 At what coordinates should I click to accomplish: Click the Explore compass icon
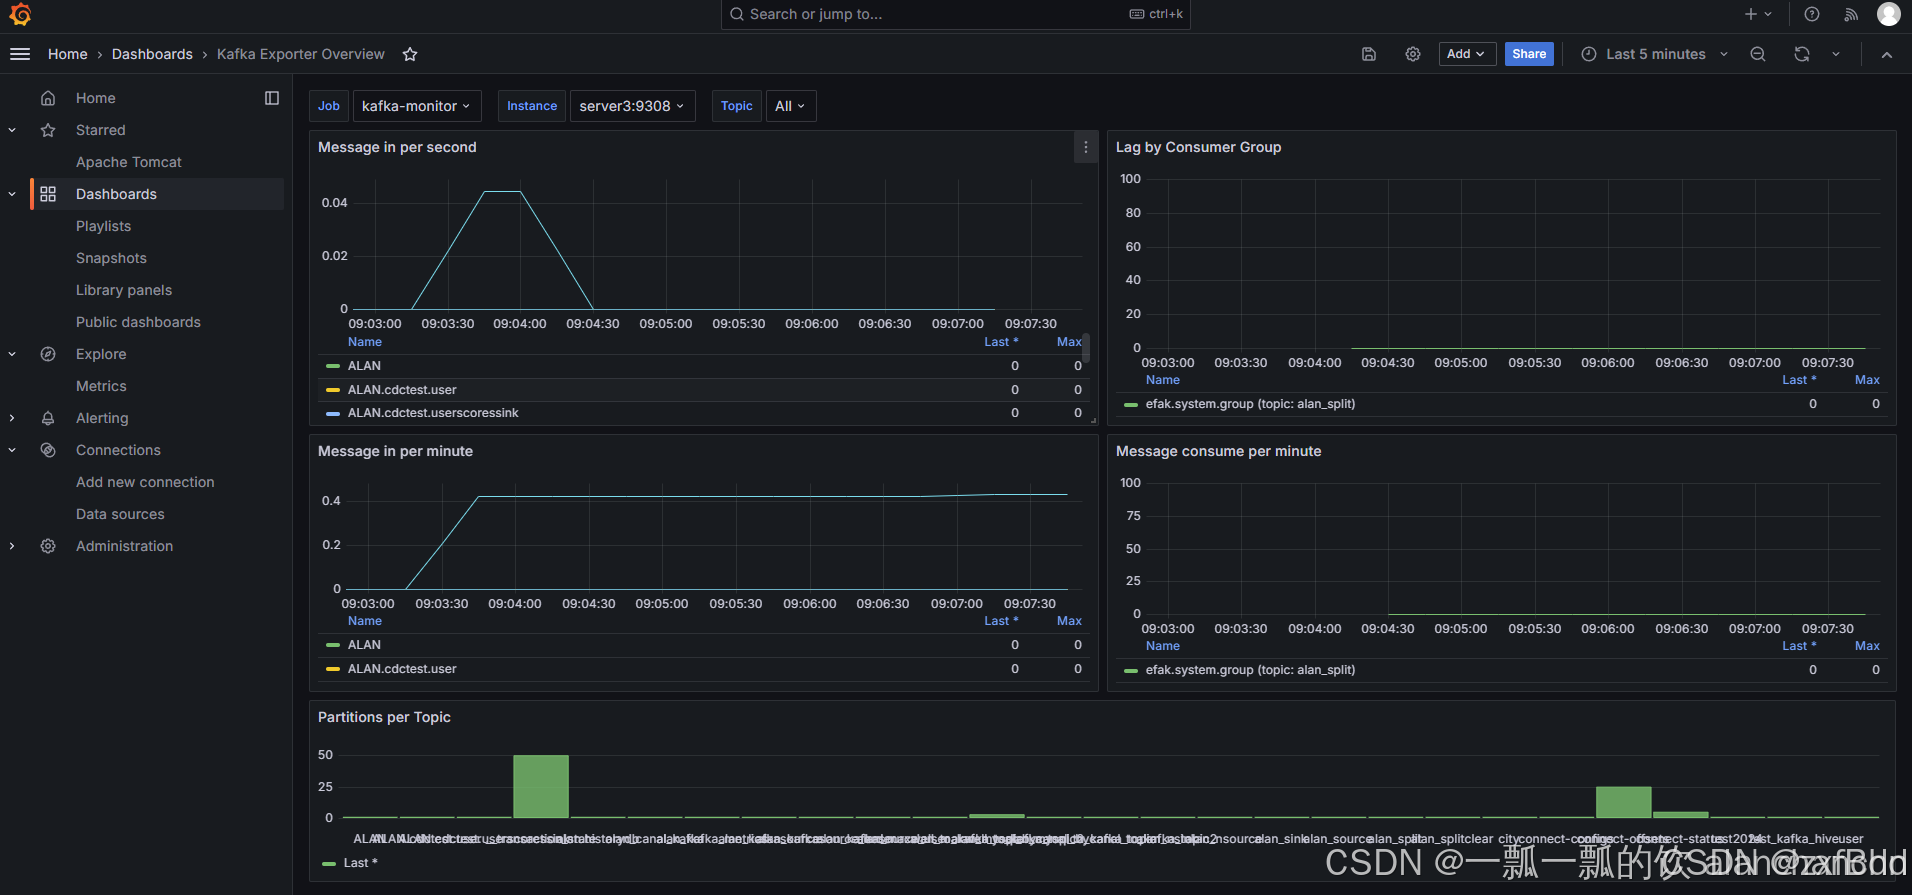coord(48,354)
